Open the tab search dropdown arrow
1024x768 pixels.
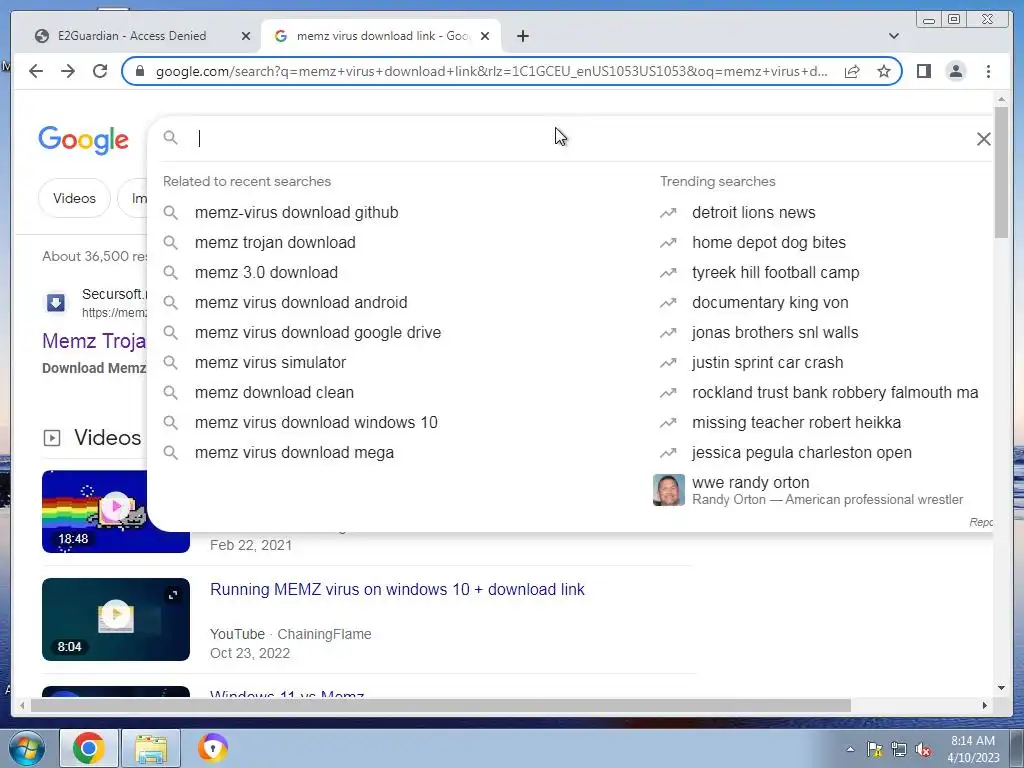point(893,36)
